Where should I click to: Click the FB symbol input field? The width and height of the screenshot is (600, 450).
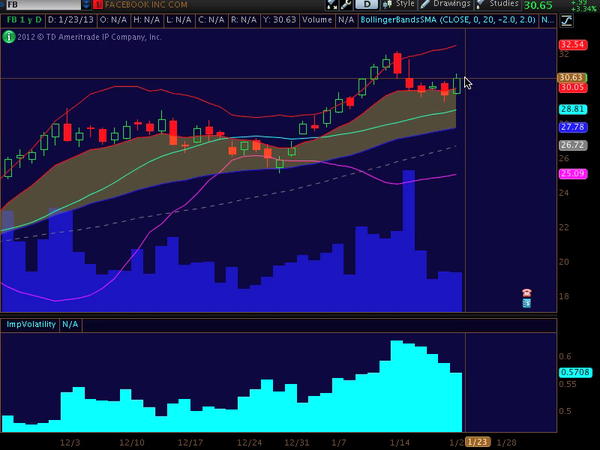[x=43, y=5]
